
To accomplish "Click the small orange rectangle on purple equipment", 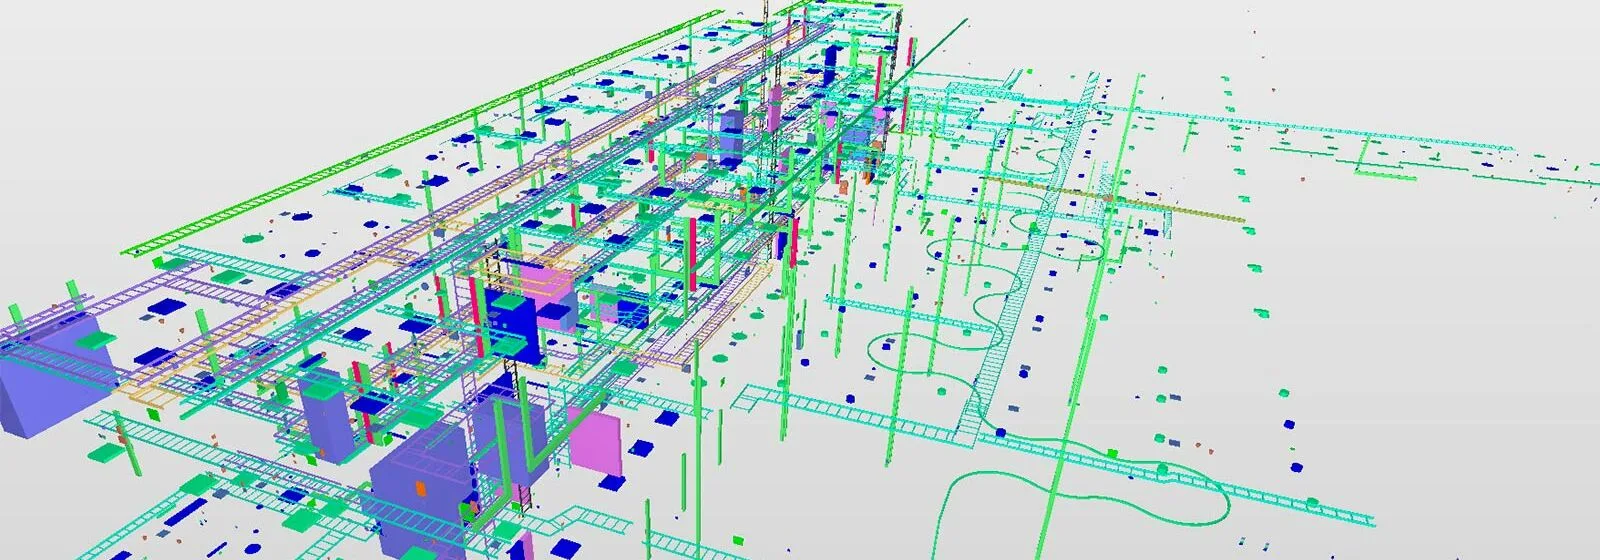I will pyautogui.click(x=421, y=489).
